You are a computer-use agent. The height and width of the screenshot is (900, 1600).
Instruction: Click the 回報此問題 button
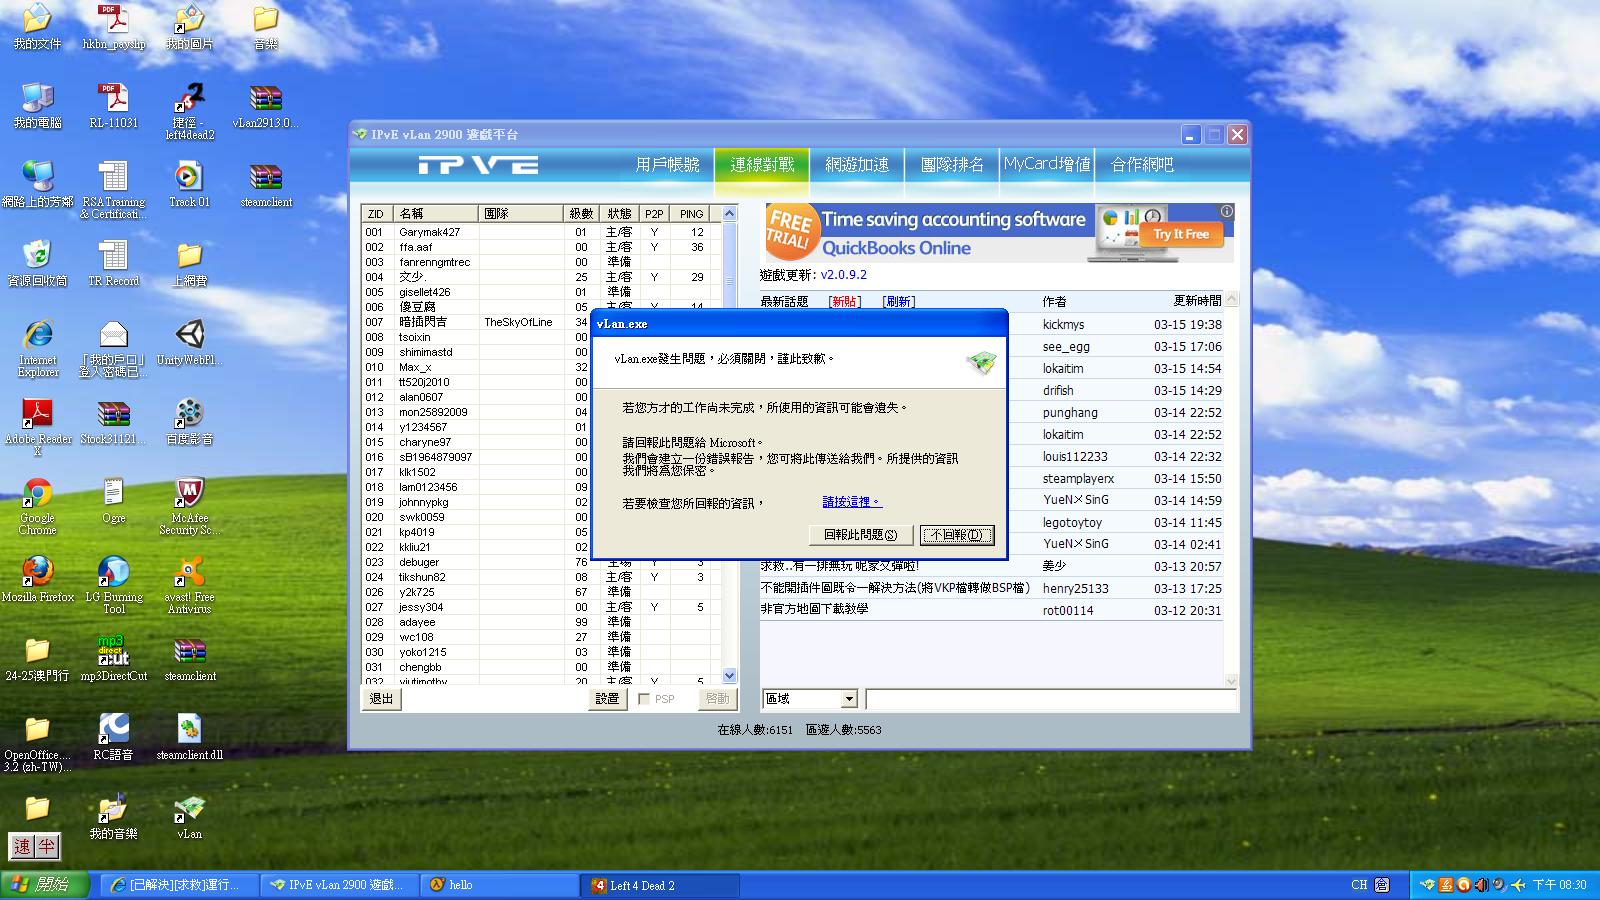[x=860, y=535]
